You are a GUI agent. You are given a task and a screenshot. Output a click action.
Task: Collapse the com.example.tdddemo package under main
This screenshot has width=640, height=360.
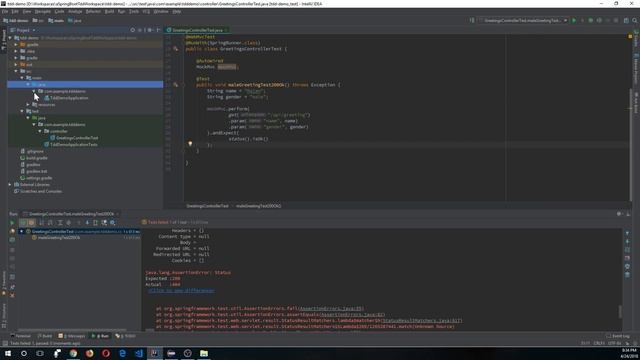34,91
